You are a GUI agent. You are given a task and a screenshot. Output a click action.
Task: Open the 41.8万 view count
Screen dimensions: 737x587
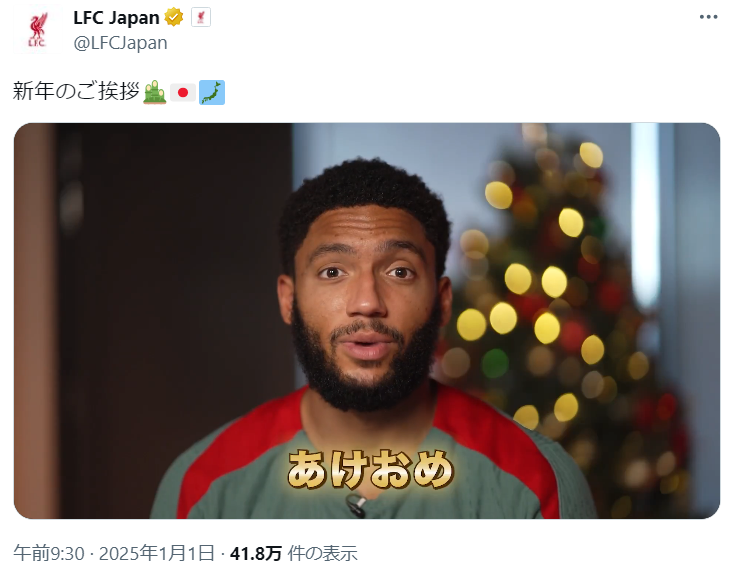click(x=256, y=553)
